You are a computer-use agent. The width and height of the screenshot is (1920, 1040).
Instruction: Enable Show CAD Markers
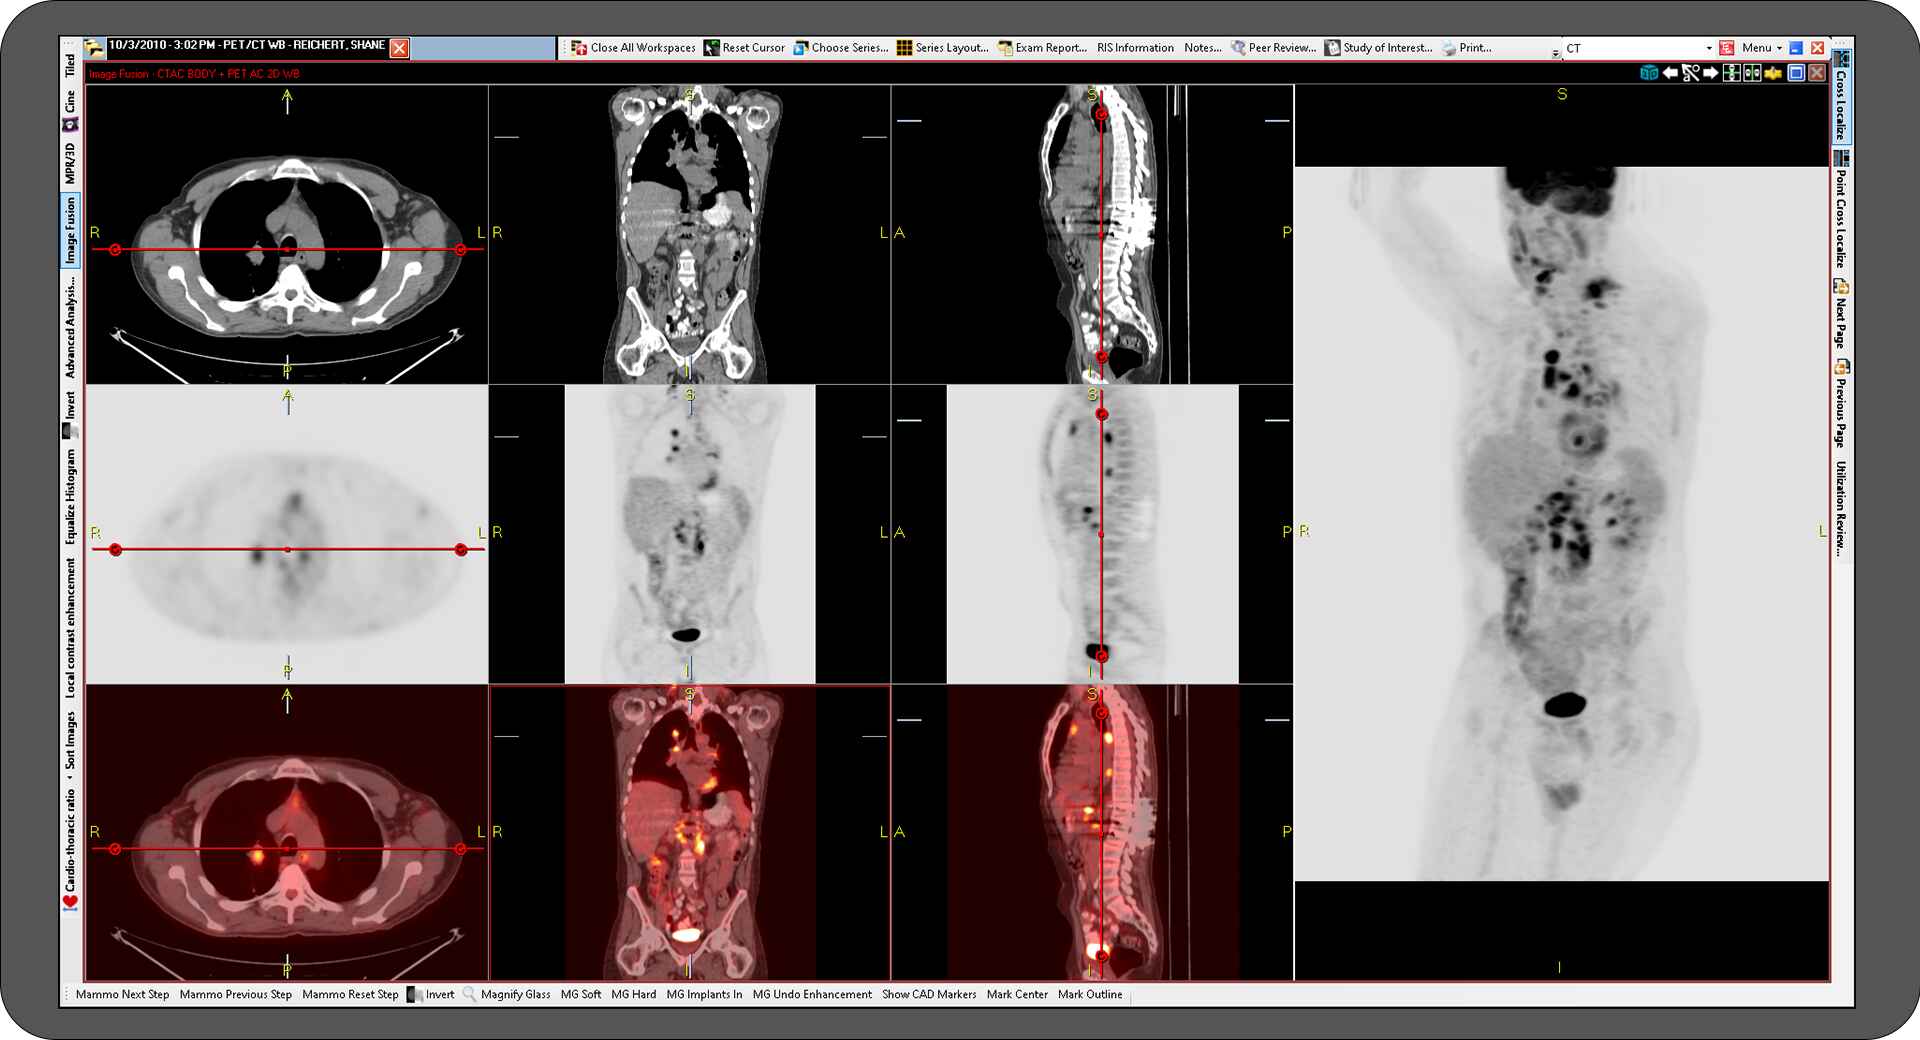928,994
